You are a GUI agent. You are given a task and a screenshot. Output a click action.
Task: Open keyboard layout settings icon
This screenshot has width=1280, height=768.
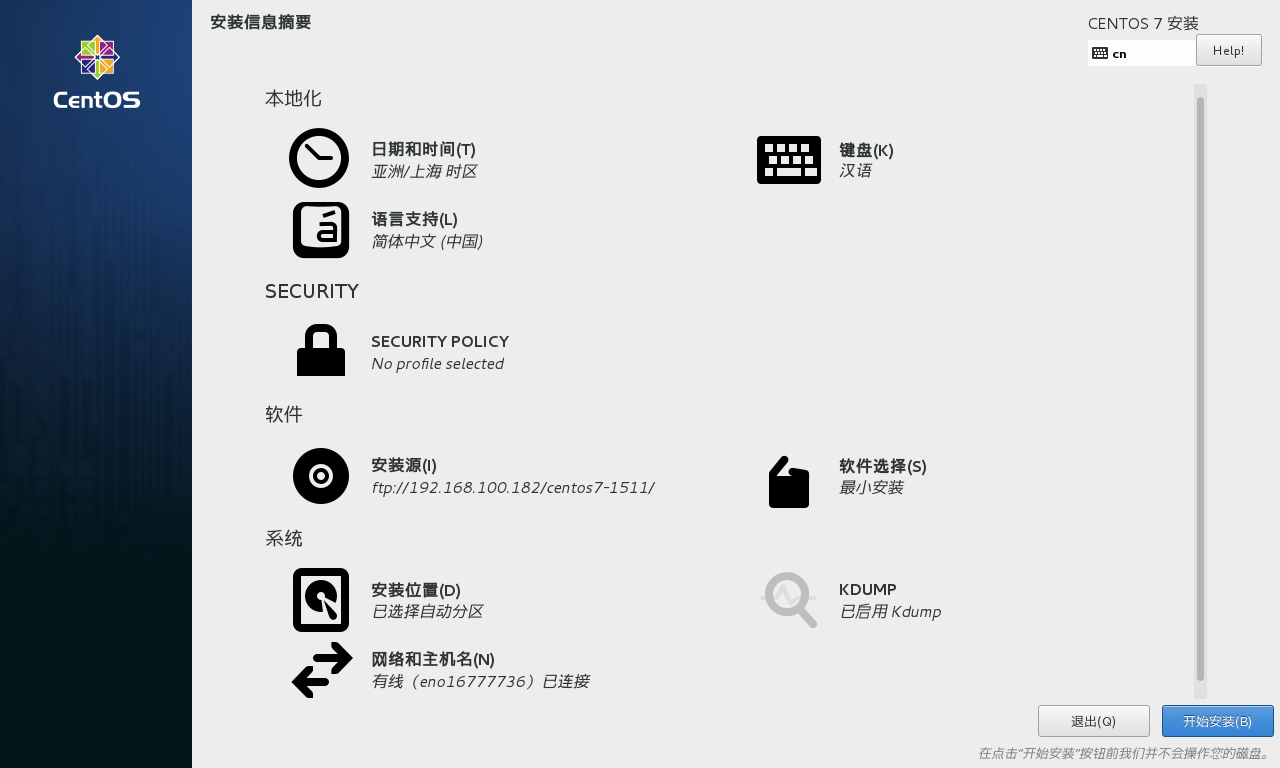pyautogui.click(x=789, y=160)
